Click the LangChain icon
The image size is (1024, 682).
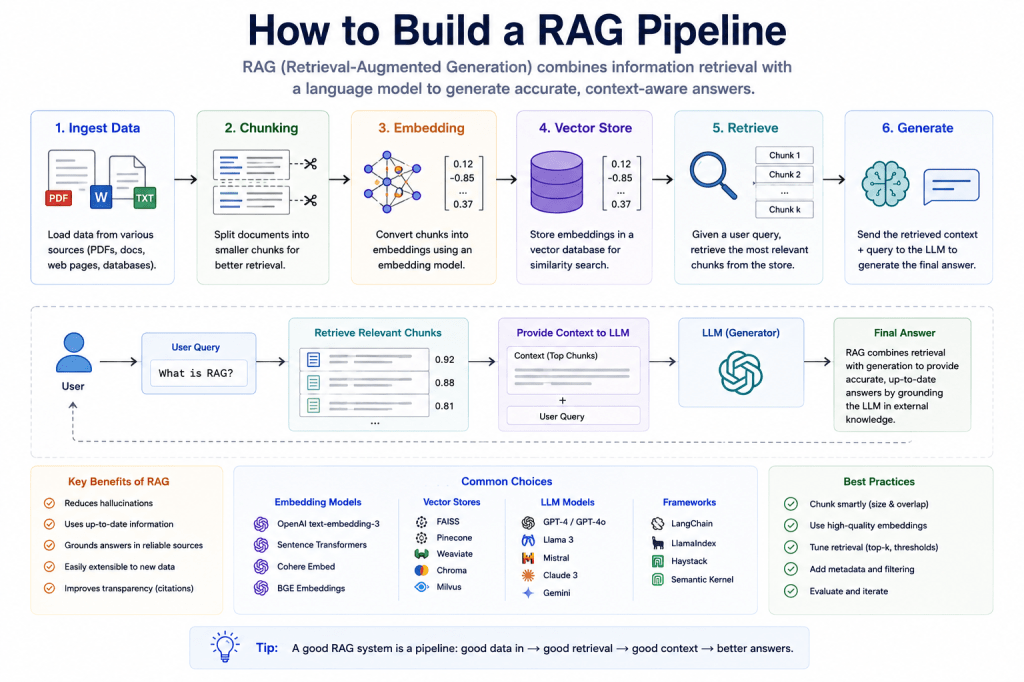click(658, 523)
